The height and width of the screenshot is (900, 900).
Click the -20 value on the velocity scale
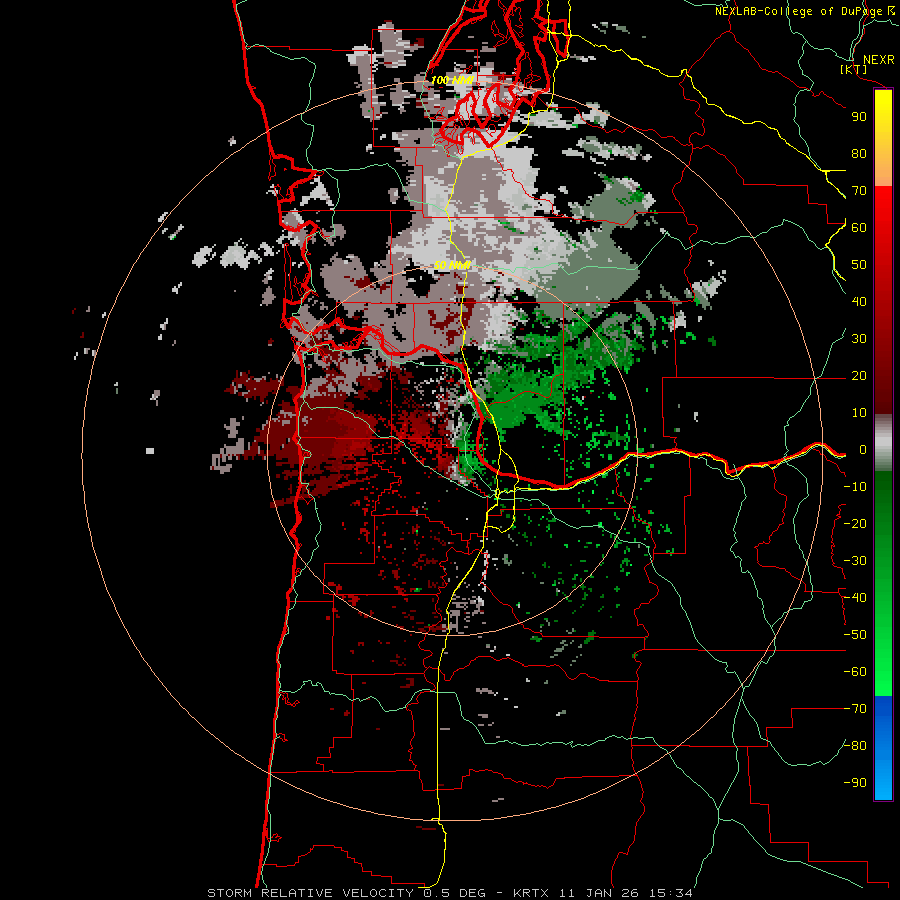(x=855, y=523)
